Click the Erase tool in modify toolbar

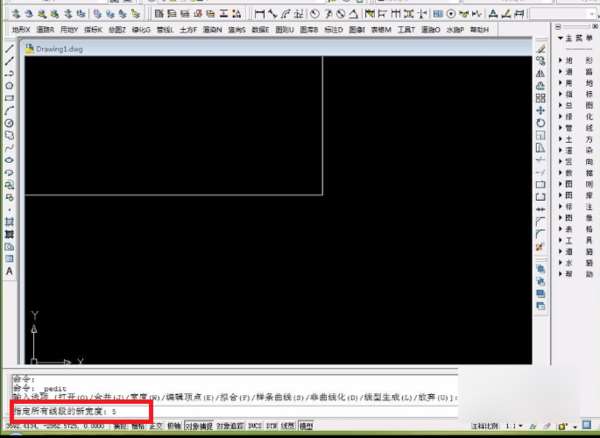(x=540, y=49)
